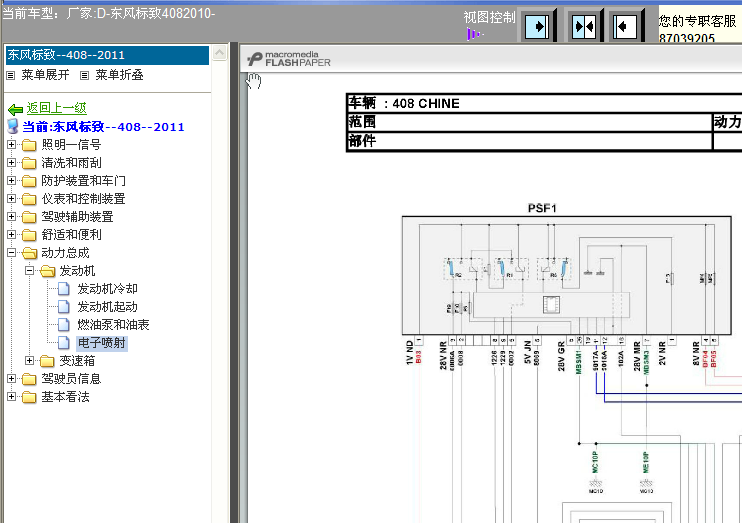Click the PSF1 title in the diagram

(542, 208)
